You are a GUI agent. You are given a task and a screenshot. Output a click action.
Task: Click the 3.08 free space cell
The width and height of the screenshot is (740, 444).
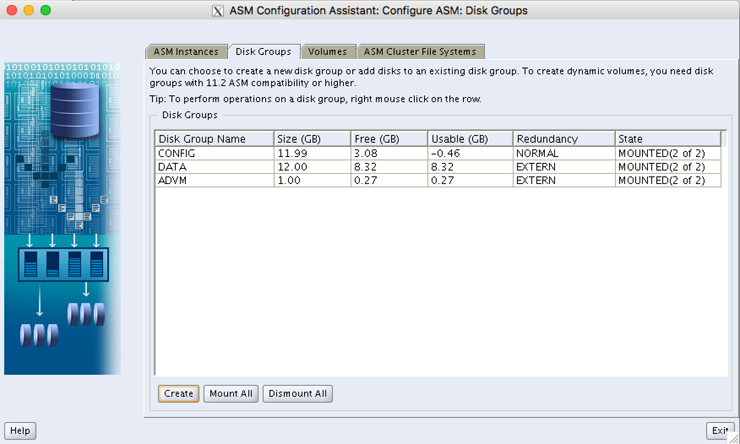tap(389, 153)
